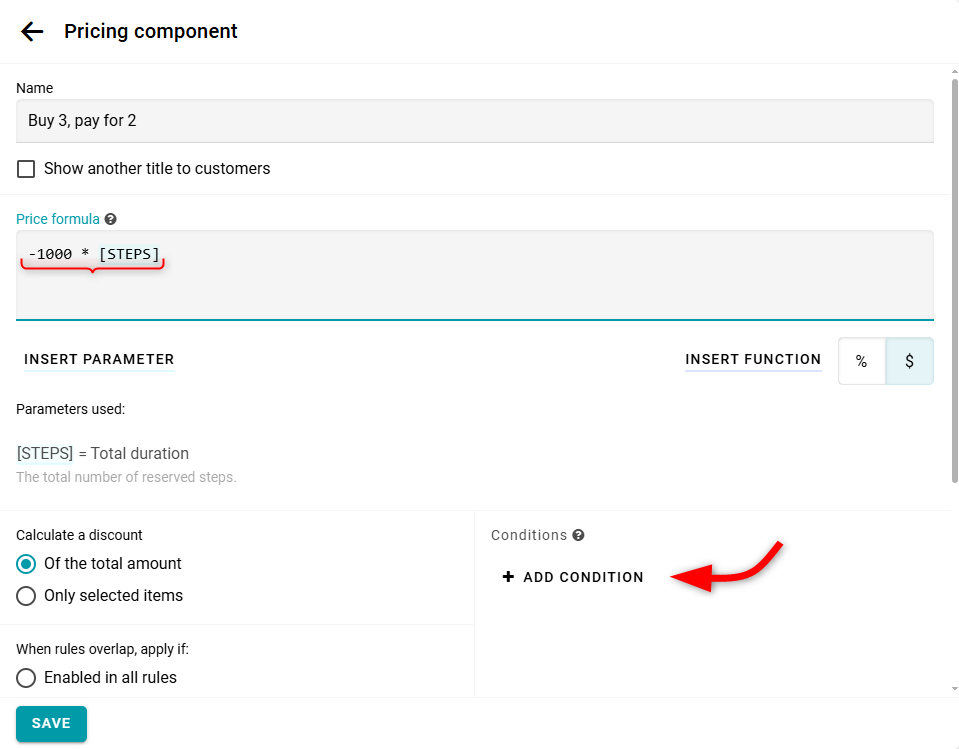
Task: Switch to percent discount mode
Action: (861, 361)
